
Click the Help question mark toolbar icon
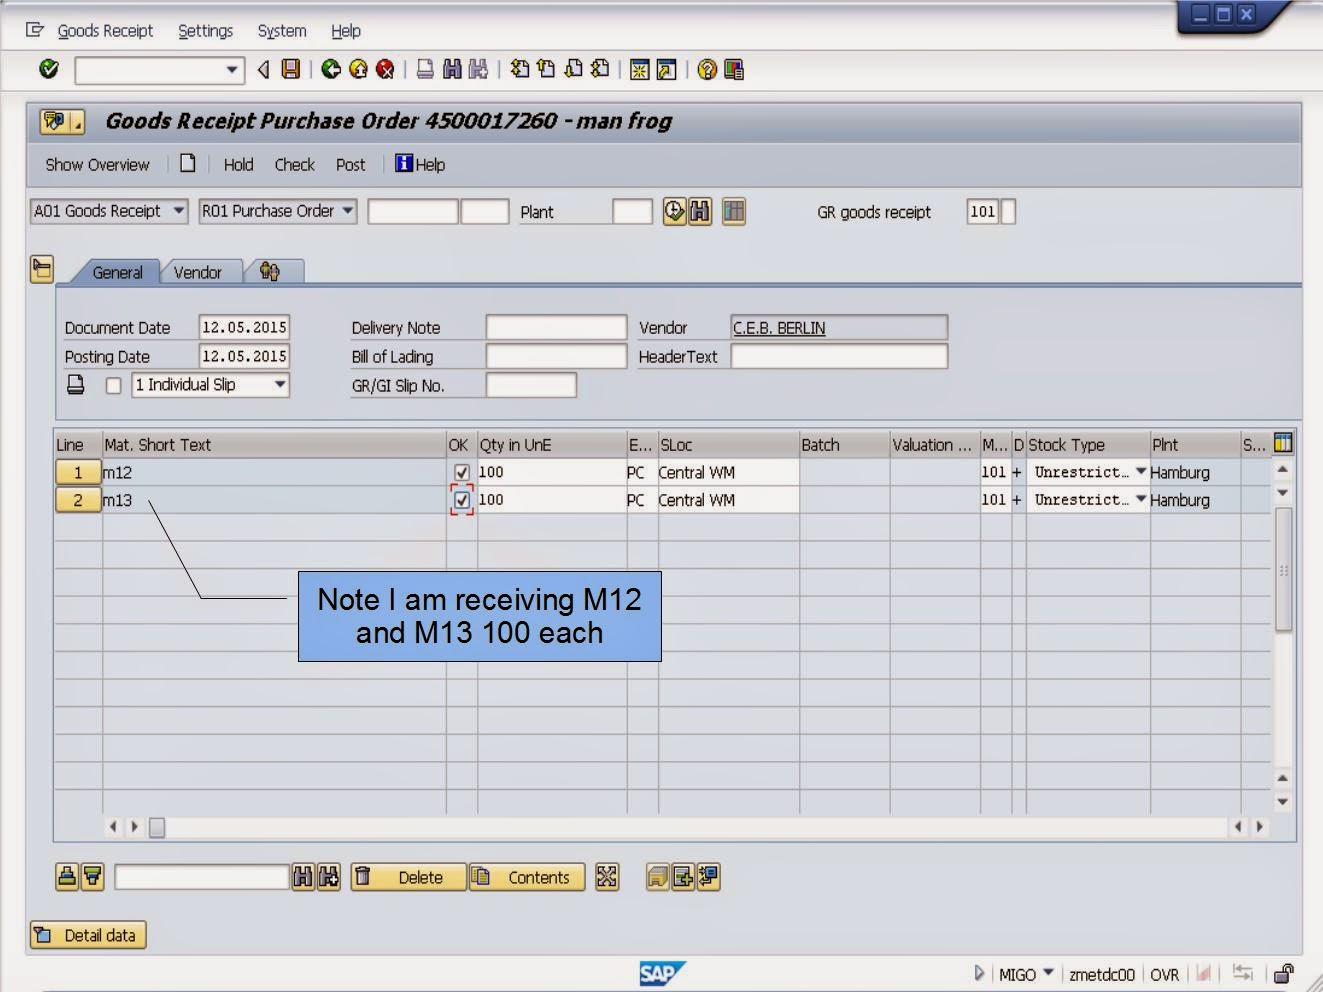pos(707,70)
